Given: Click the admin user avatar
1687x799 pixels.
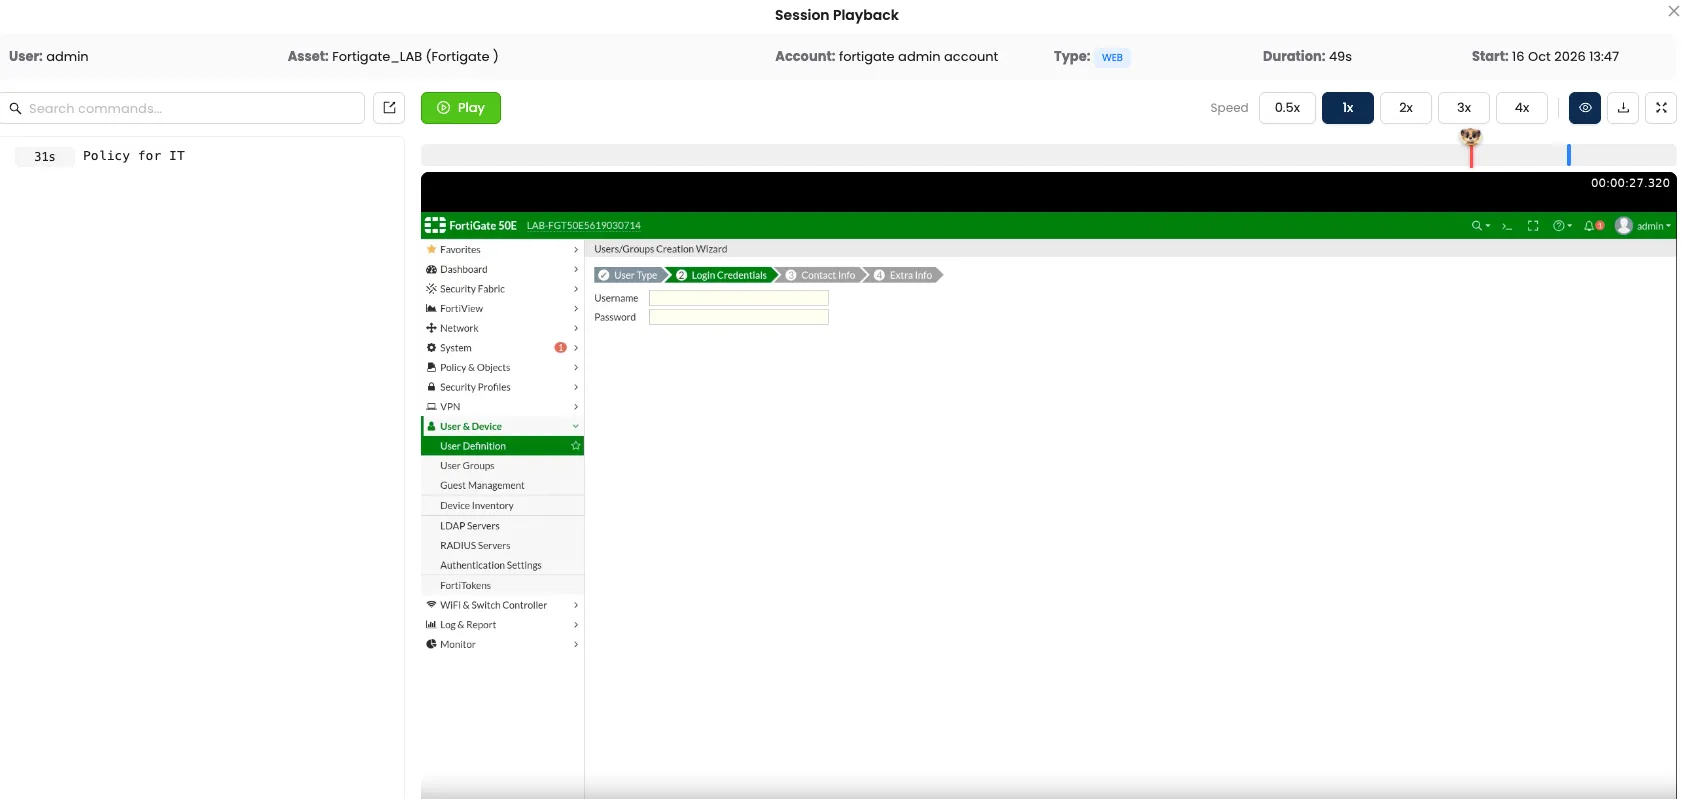Looking at the screenshot, I should click(x=1624, y=226).
